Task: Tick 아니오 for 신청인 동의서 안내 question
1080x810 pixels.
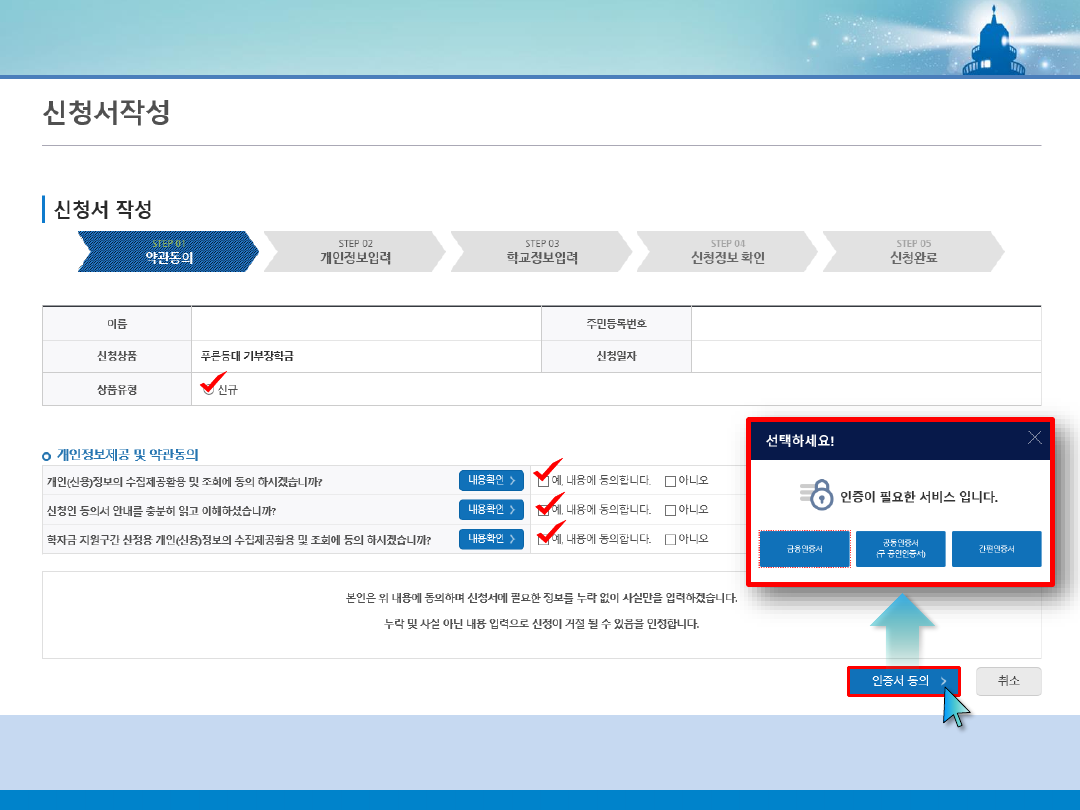Action: click(x=670, y=510)
